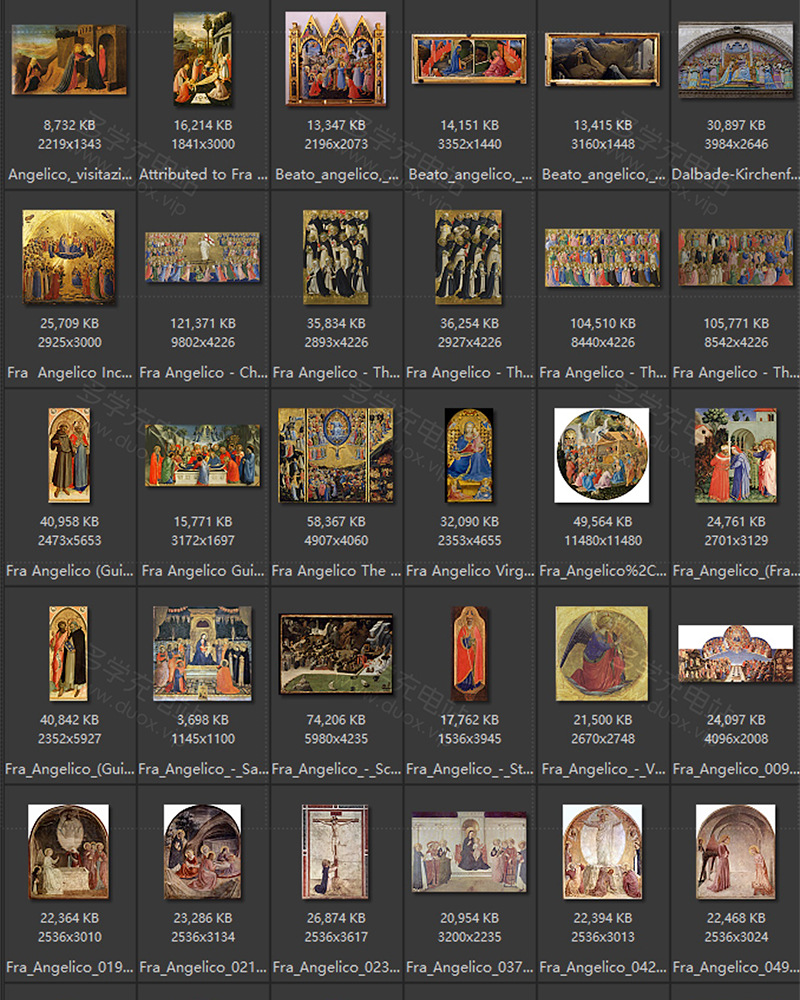Select the Fra_Angelico_019 fresco thumbnail
This screenshot has height=1000, width=800.
(x=69, y=851)
